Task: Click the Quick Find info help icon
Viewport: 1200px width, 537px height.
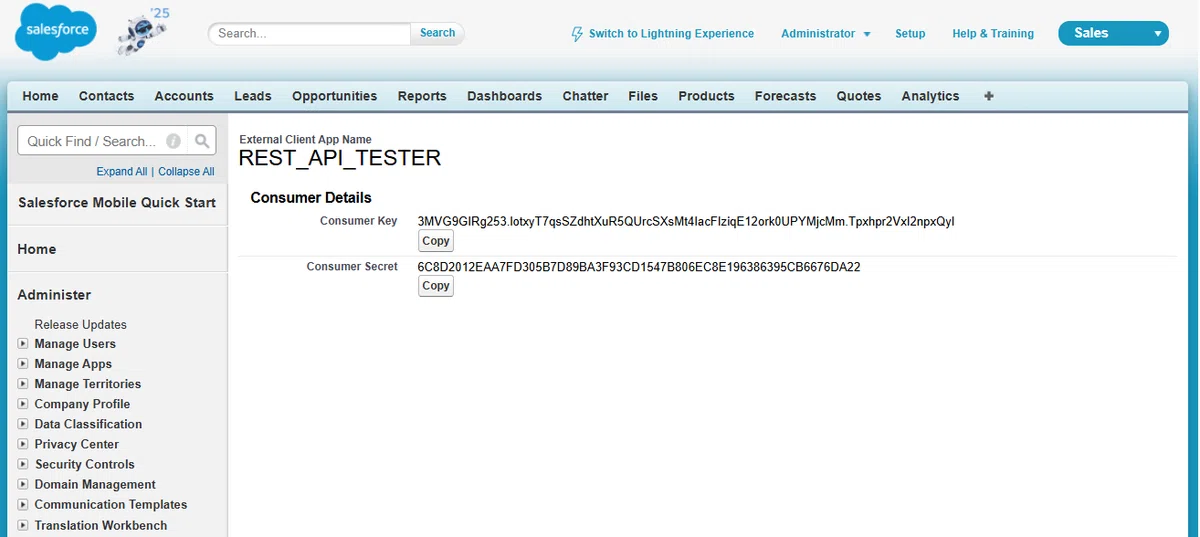Action: pyautogui.click(x=174, y=141)
